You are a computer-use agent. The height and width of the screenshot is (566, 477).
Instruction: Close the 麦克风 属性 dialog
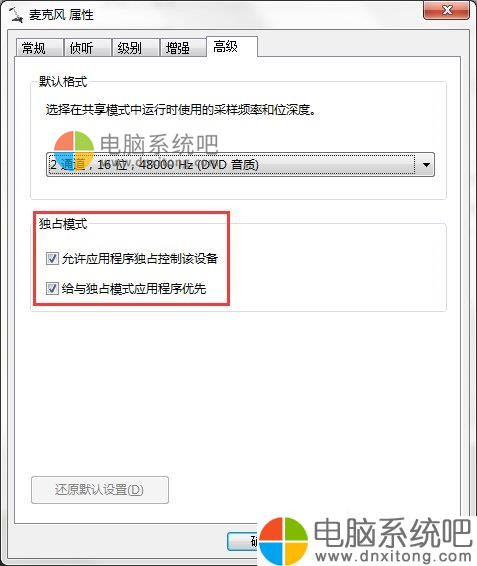click(x=447, y=10)
